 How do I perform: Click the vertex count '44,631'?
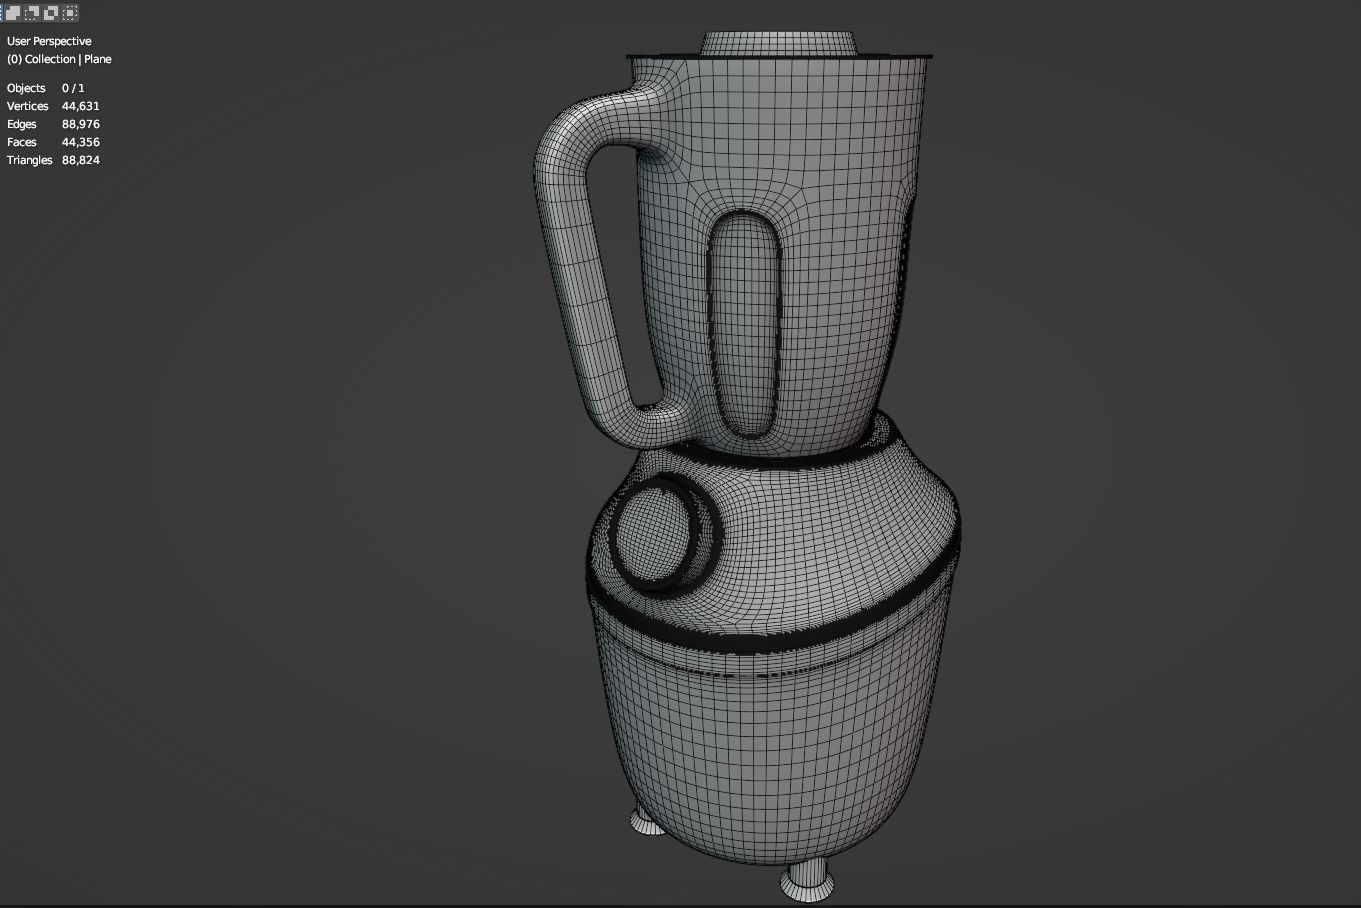81,106
